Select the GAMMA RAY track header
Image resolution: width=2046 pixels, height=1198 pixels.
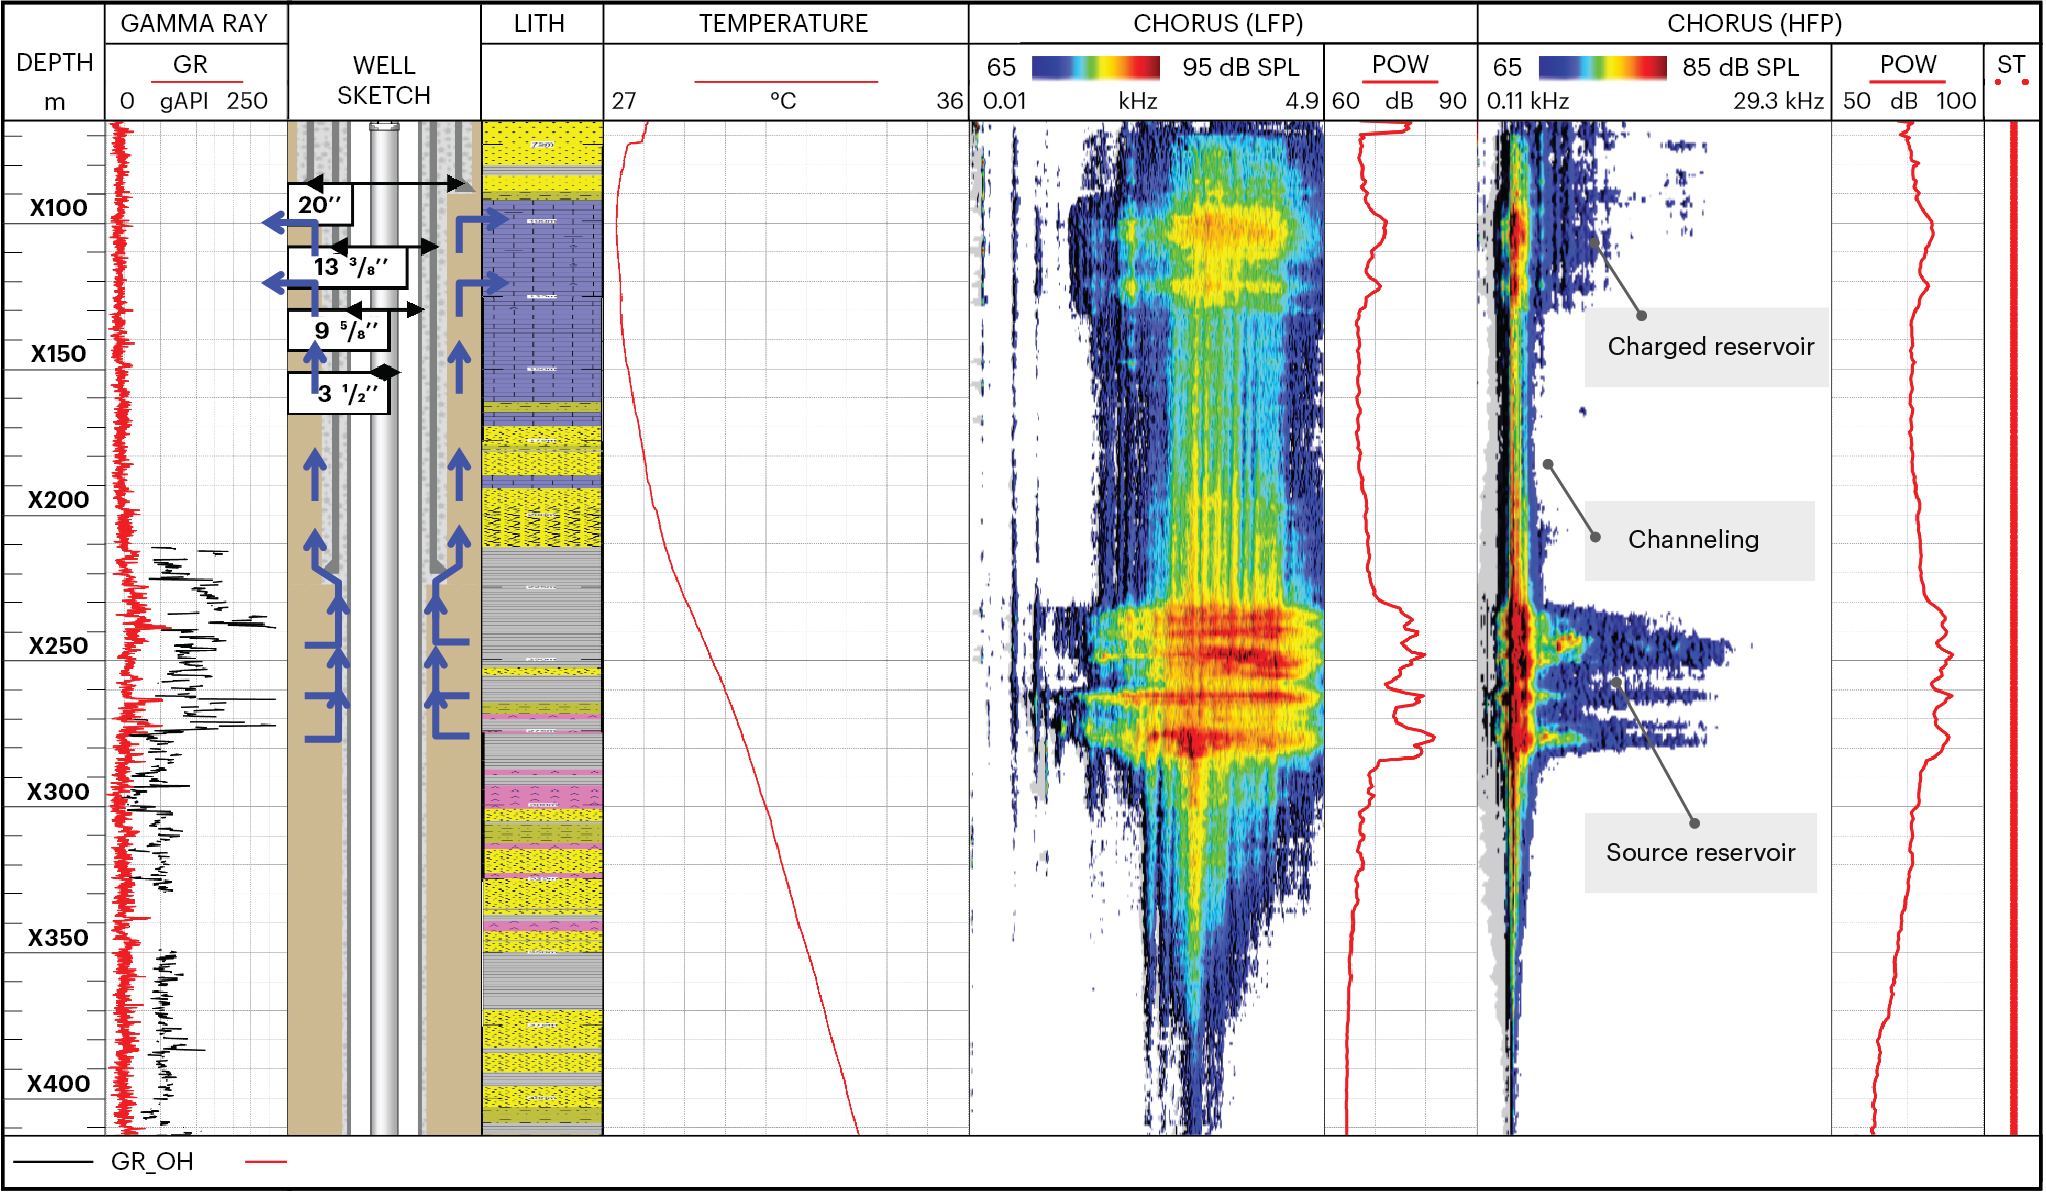click(x=194, y=23)
